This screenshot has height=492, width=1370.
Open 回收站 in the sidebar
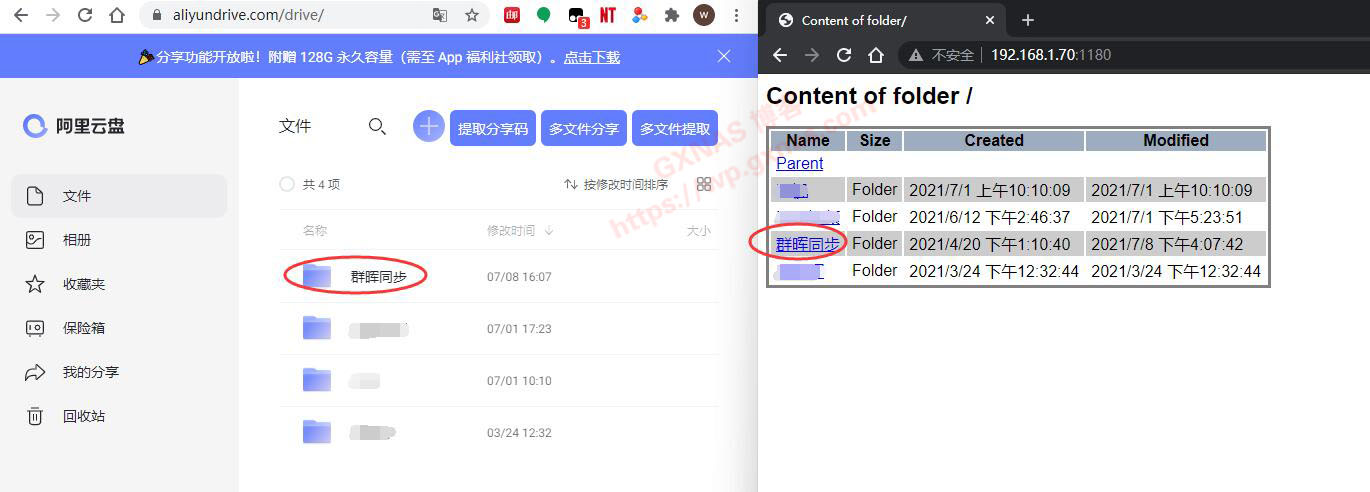pyautogui.click(x=119, y=416)
